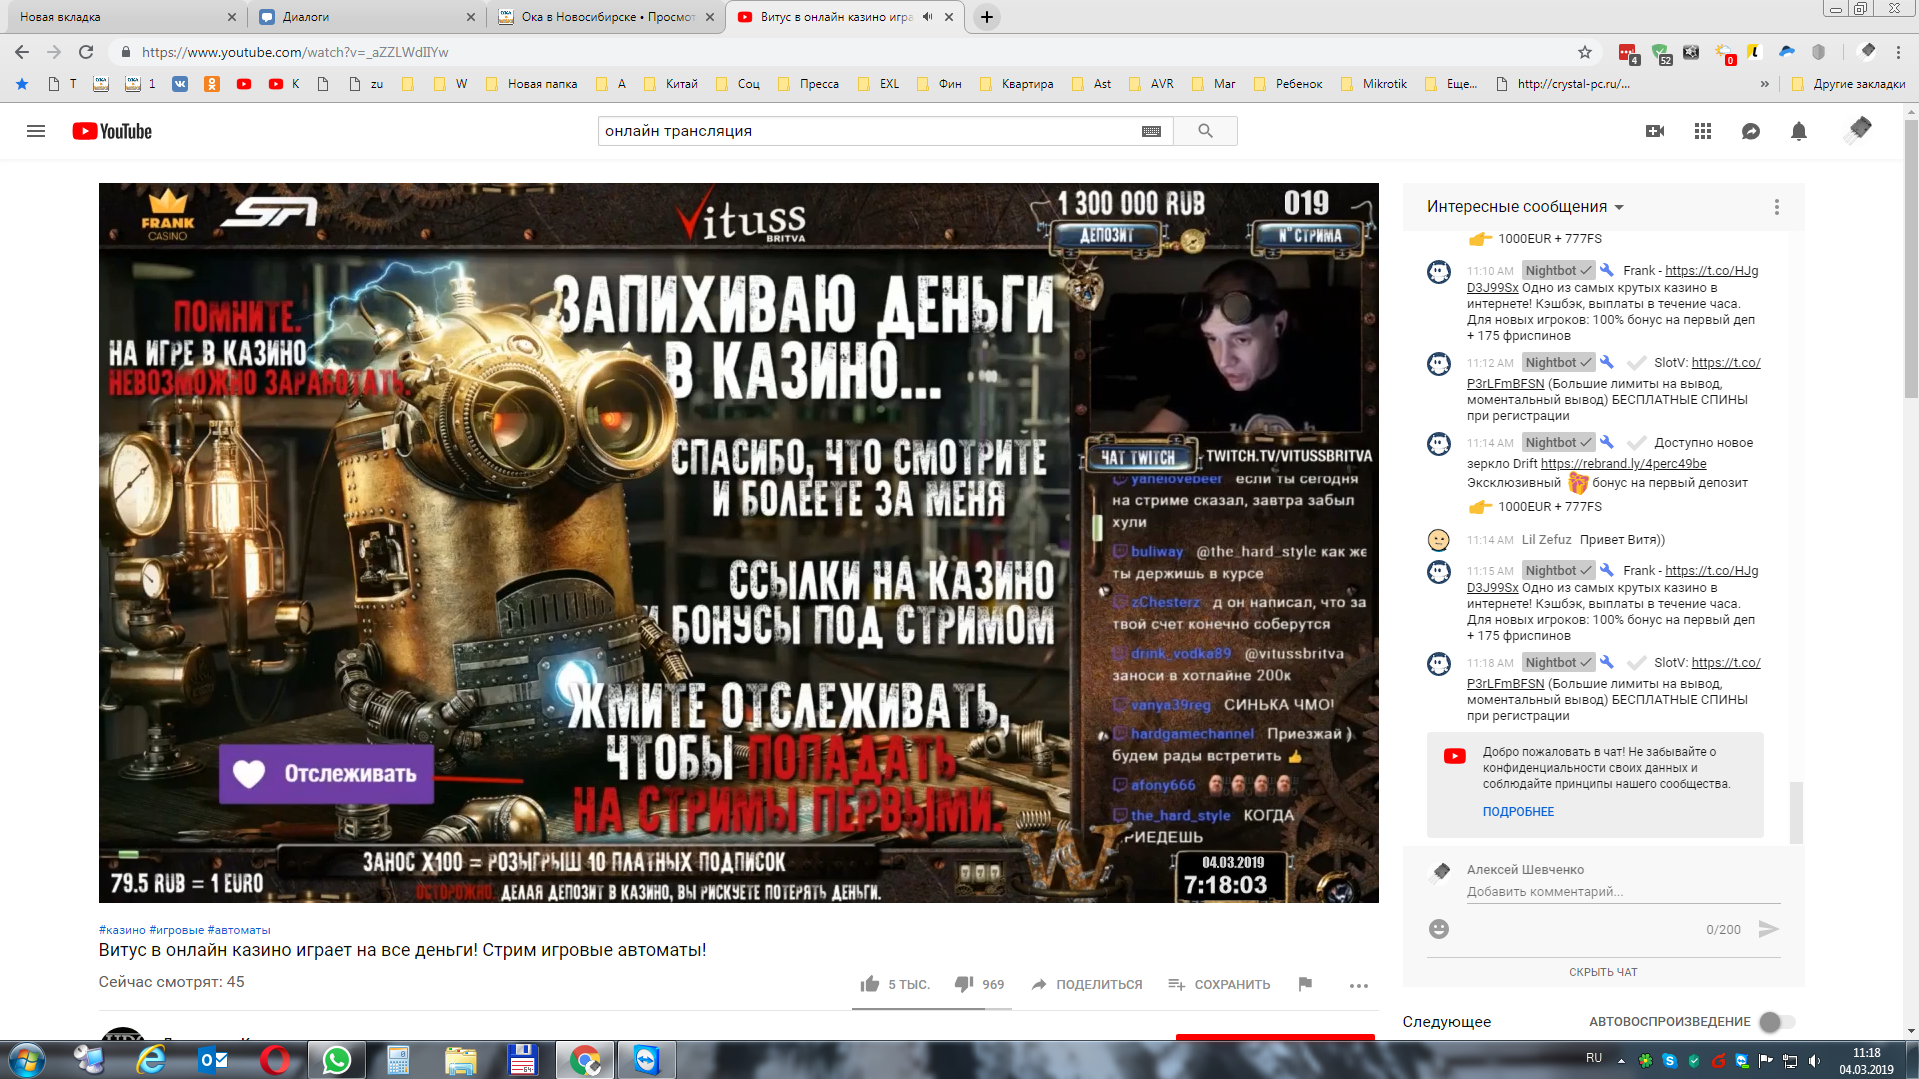This screenshot has width=1919, height=1079.
Task: Click the YouTube search magnifier button
Action: pos(1205,131)
